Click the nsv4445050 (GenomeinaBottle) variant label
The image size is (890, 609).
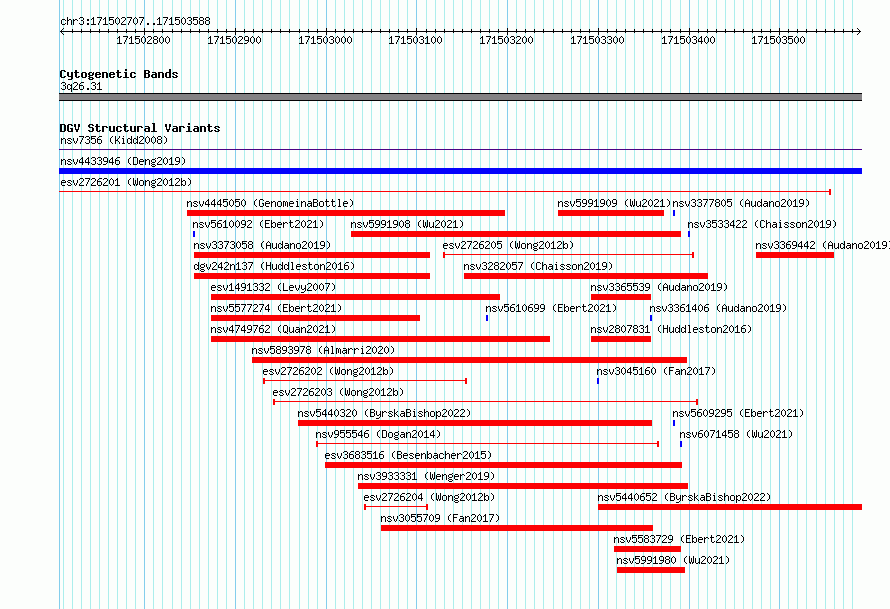tap(270, 203)
